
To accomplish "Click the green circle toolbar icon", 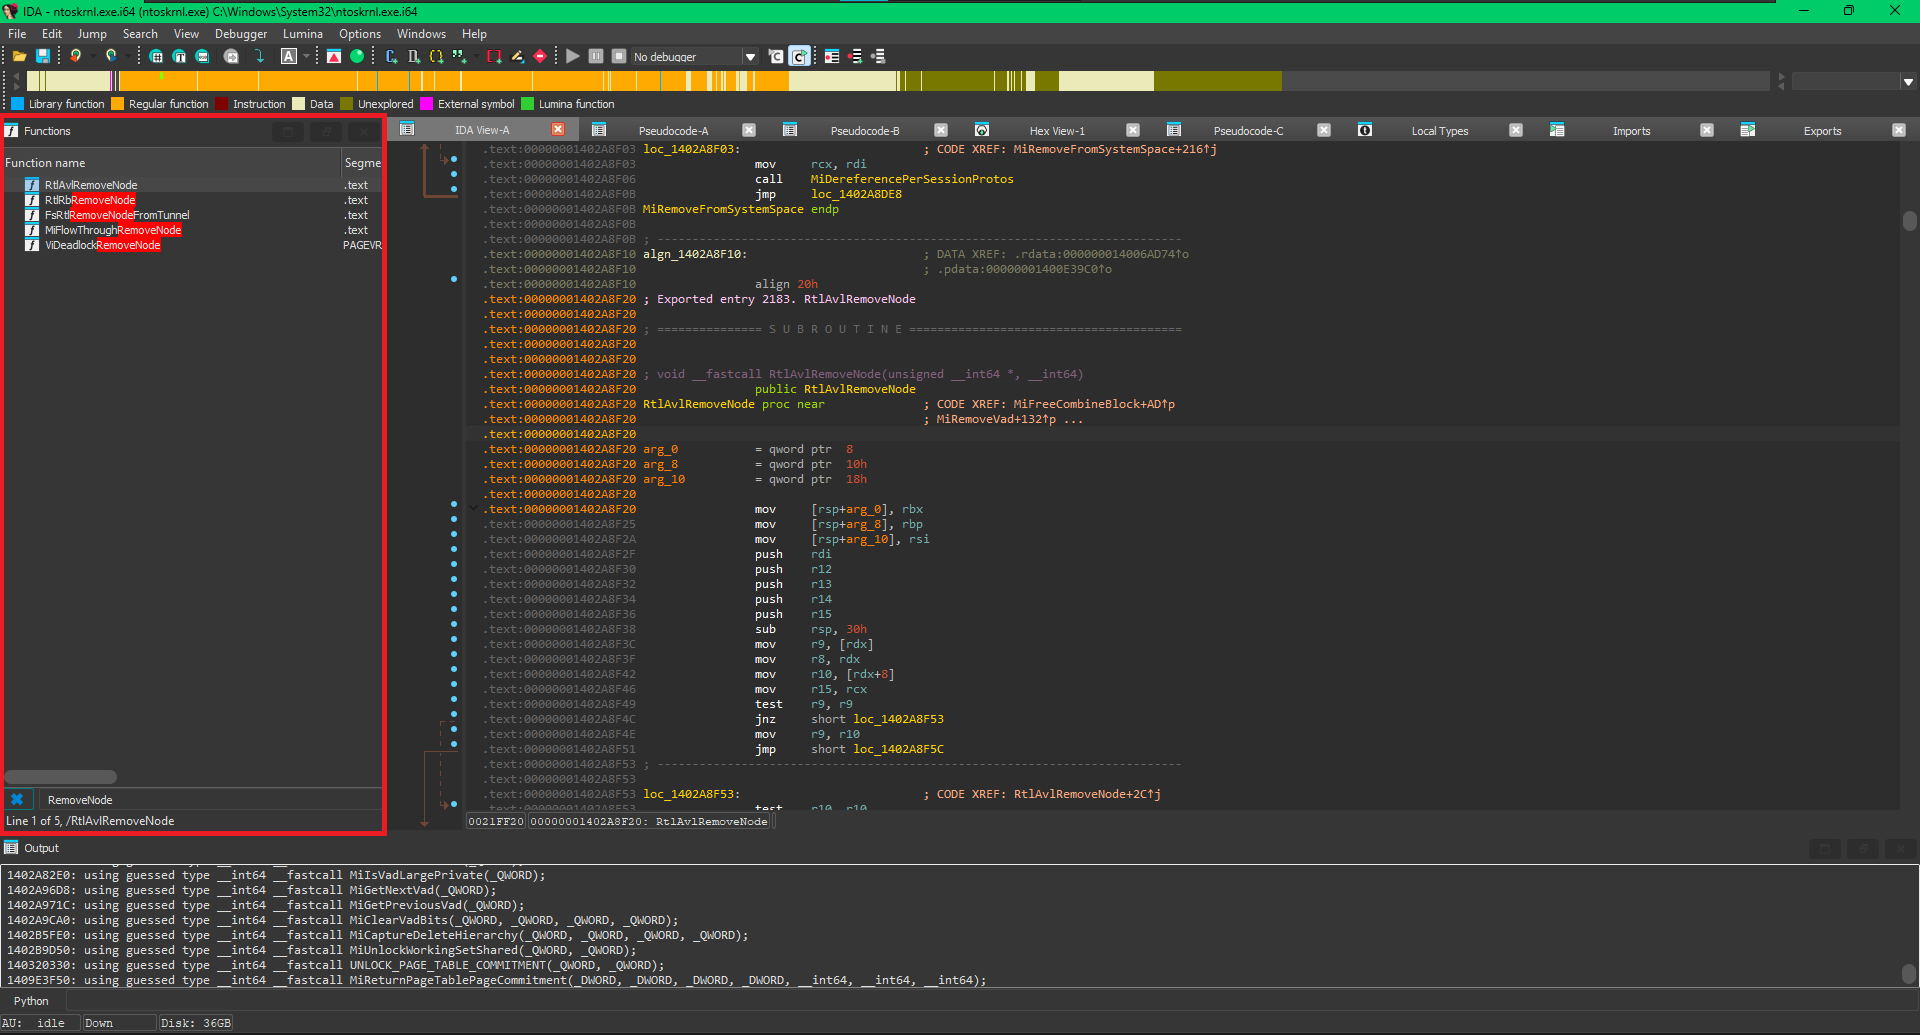I will [x=357, y=57].
